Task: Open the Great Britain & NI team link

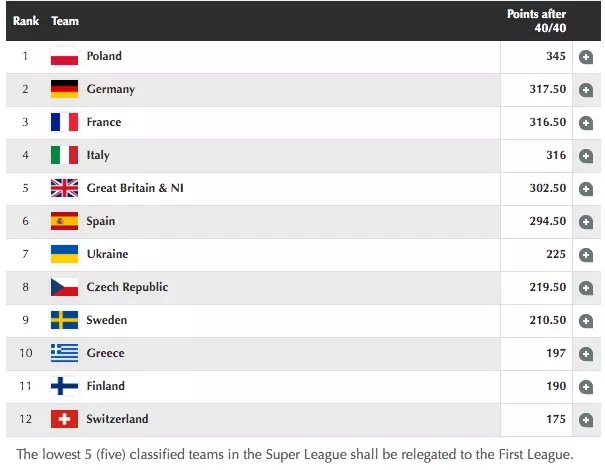Action: [135, 188]
